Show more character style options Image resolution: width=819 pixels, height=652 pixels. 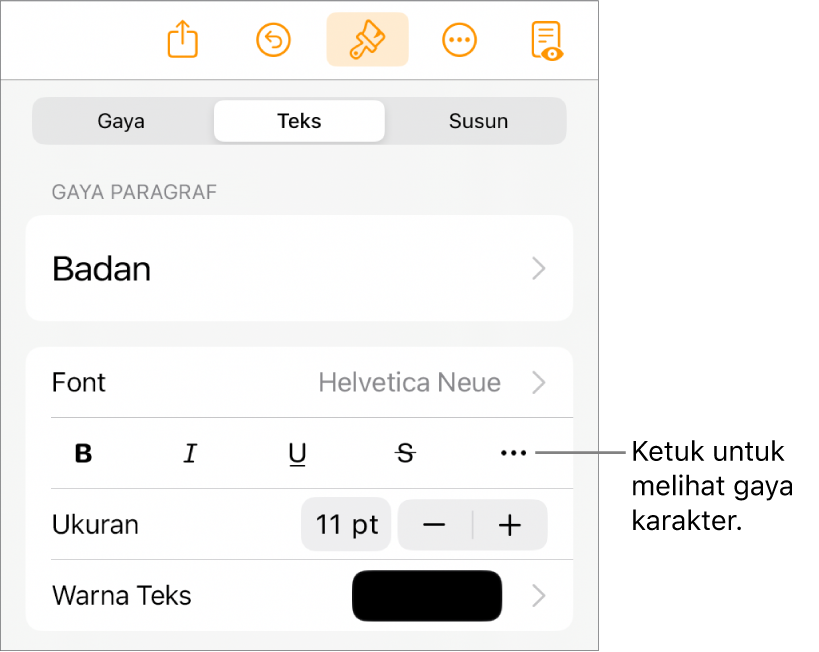(513, 453)
